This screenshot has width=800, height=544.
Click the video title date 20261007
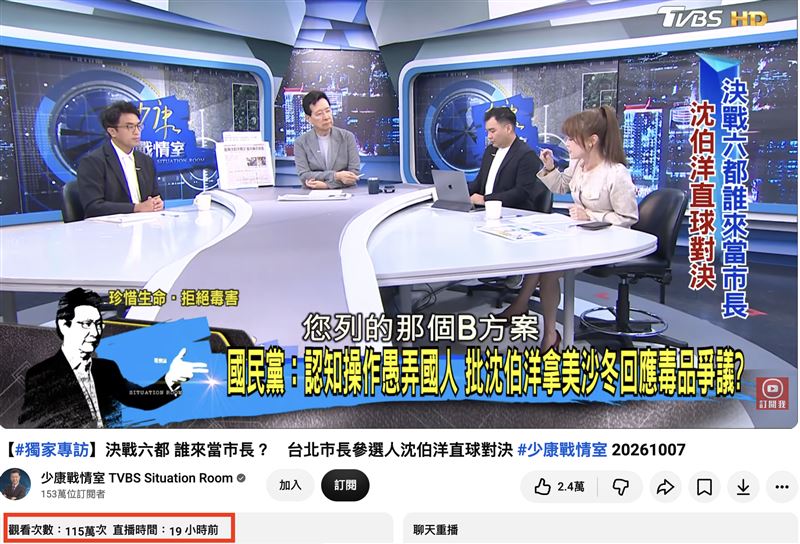tap(648, 450)
